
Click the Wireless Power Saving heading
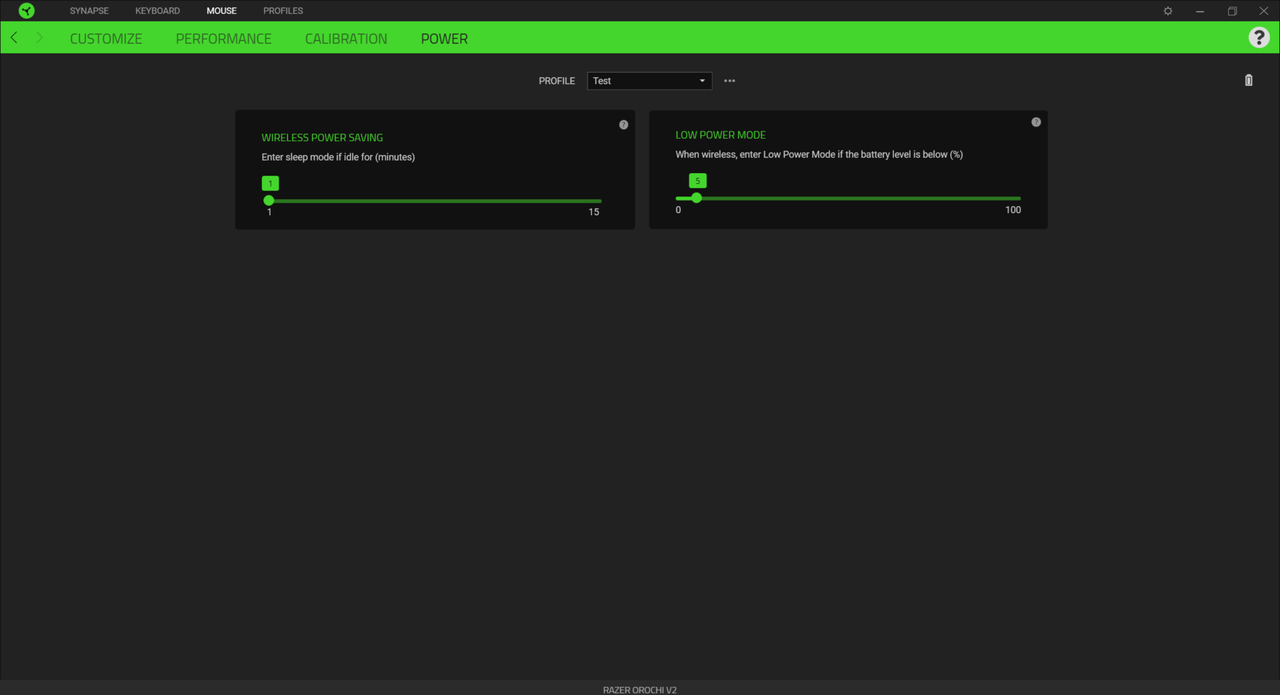[322, 138]
